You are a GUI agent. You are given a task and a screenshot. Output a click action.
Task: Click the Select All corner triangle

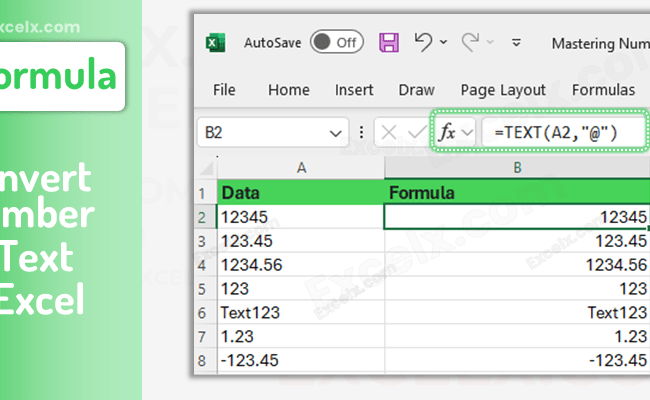pos(206,168)
